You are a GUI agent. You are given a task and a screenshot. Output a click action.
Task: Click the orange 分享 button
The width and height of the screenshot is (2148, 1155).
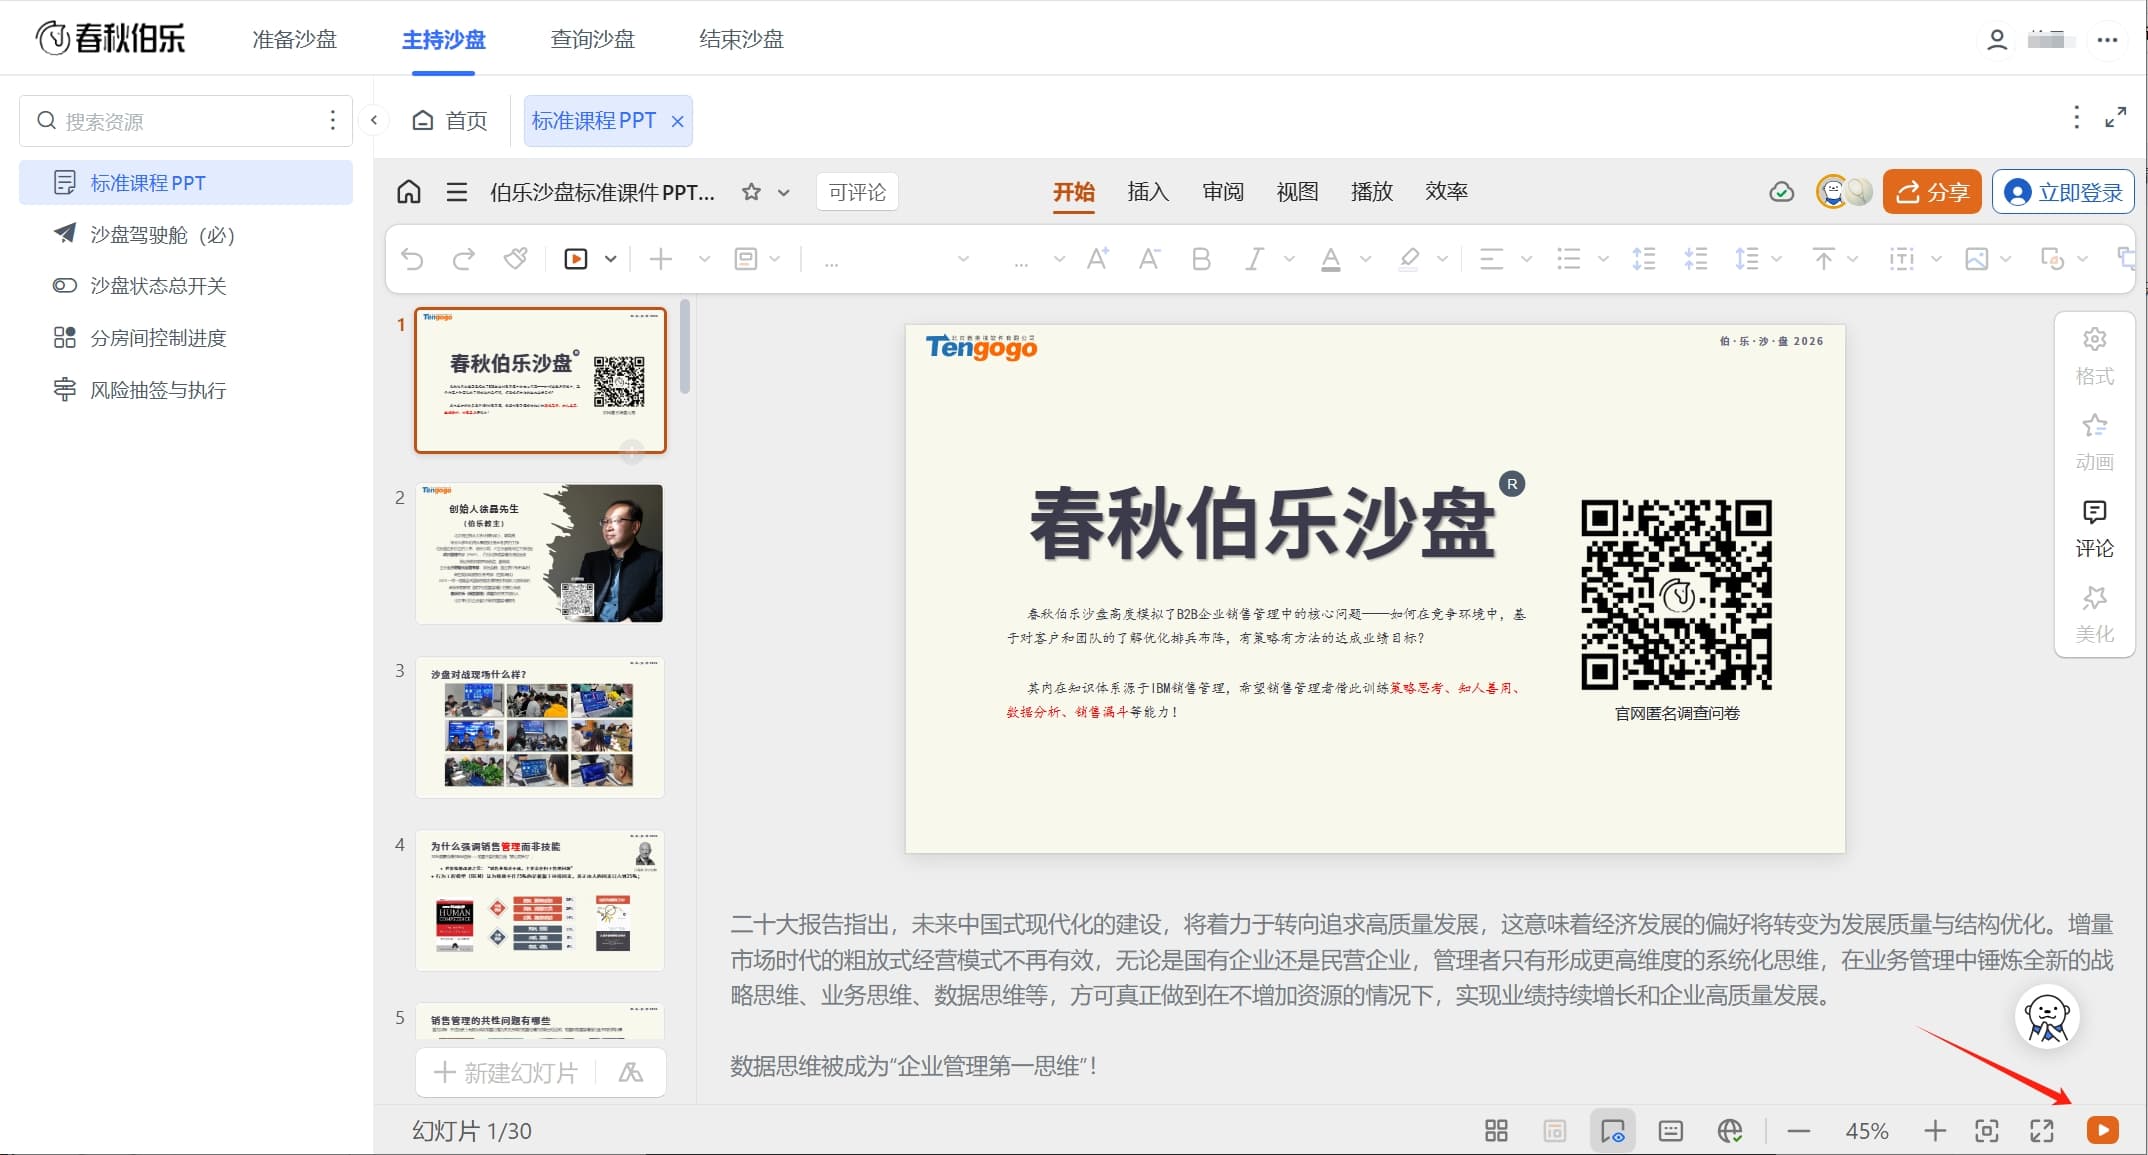click(x=1932, y=192)
